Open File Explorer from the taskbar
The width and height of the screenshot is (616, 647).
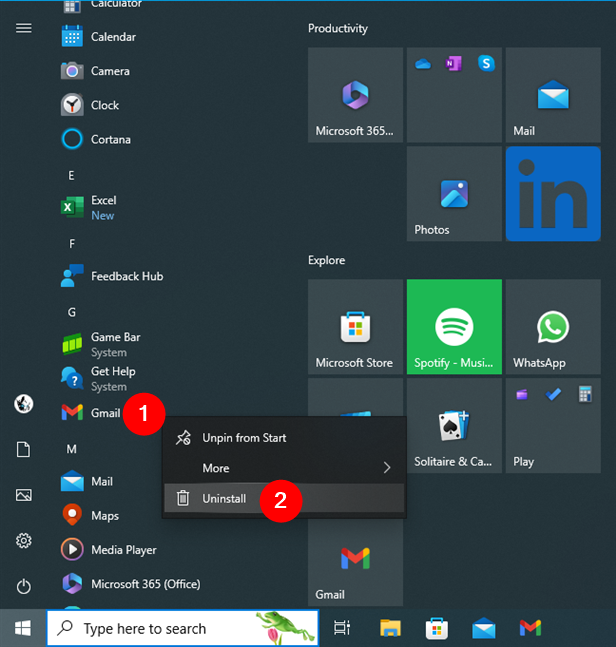point(390,628)
